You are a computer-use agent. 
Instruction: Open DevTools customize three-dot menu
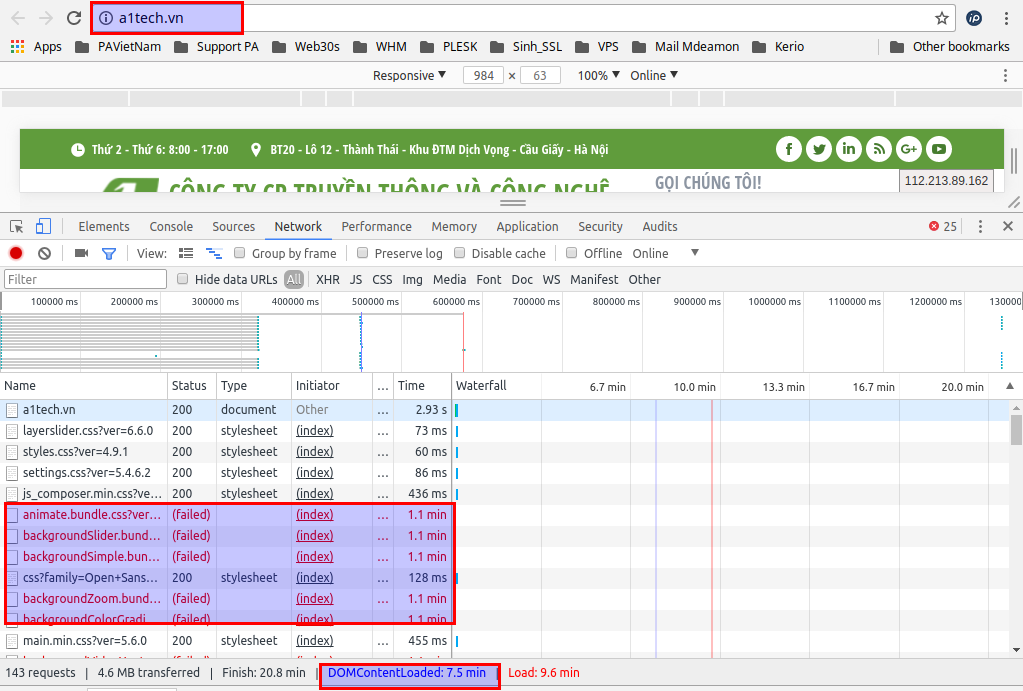(980, 226)
